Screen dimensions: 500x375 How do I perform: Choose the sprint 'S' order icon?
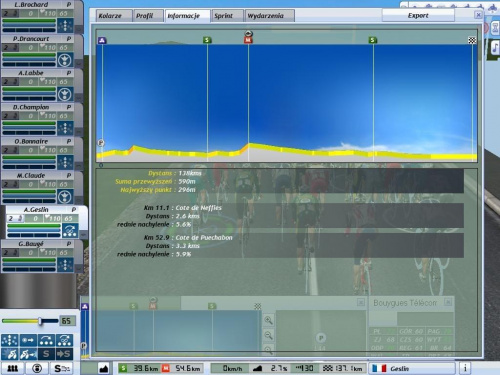46,354
